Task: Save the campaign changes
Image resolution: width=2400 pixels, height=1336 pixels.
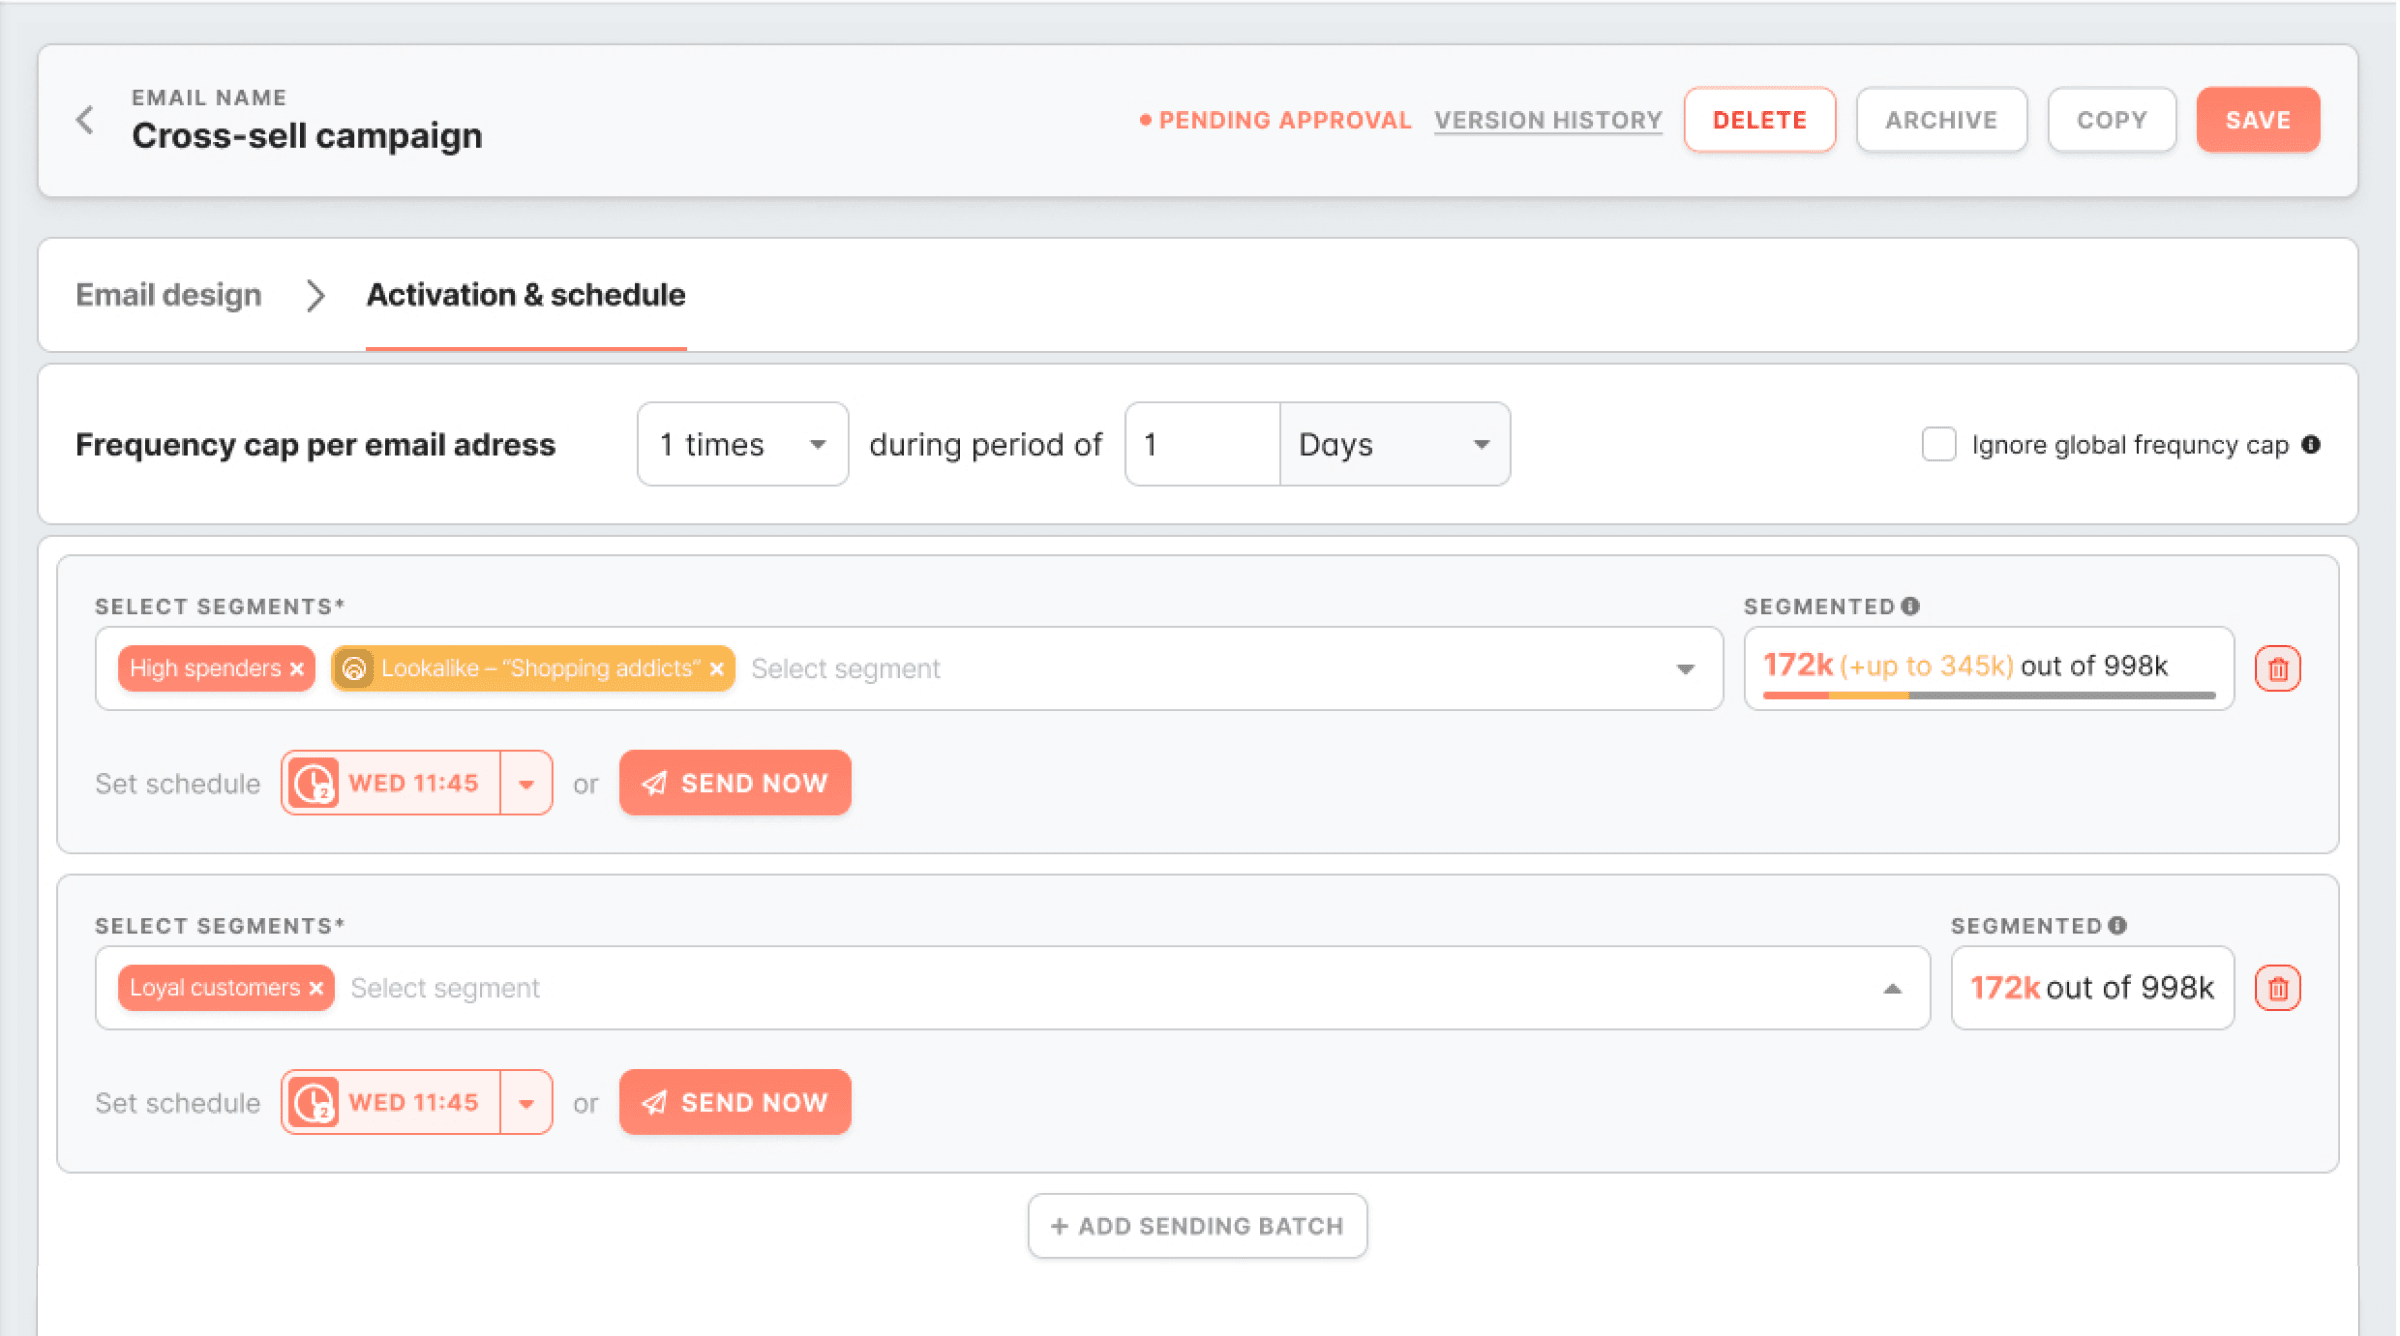Action: tap(2257, 119)
